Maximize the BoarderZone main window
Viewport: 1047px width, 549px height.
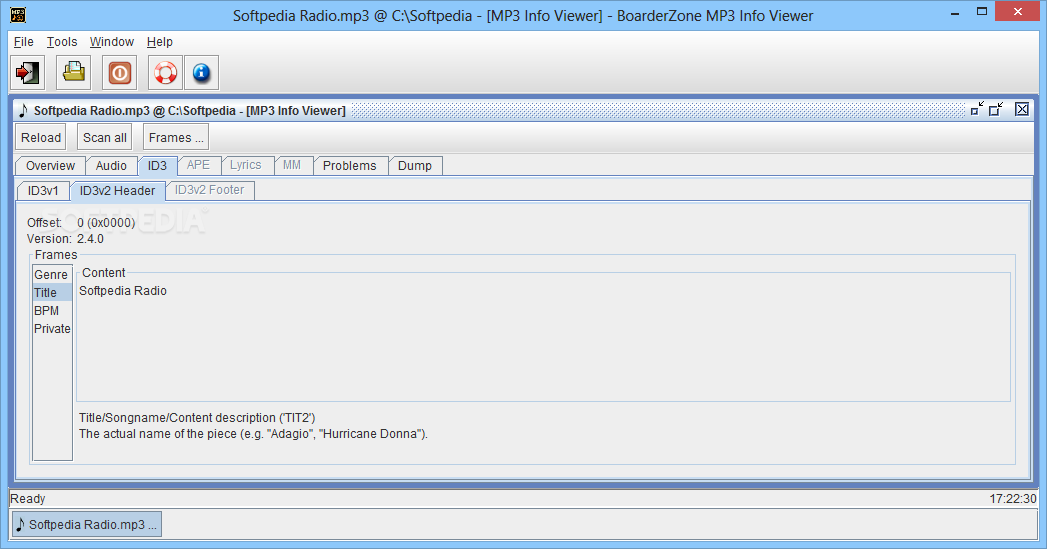point(982,11)
